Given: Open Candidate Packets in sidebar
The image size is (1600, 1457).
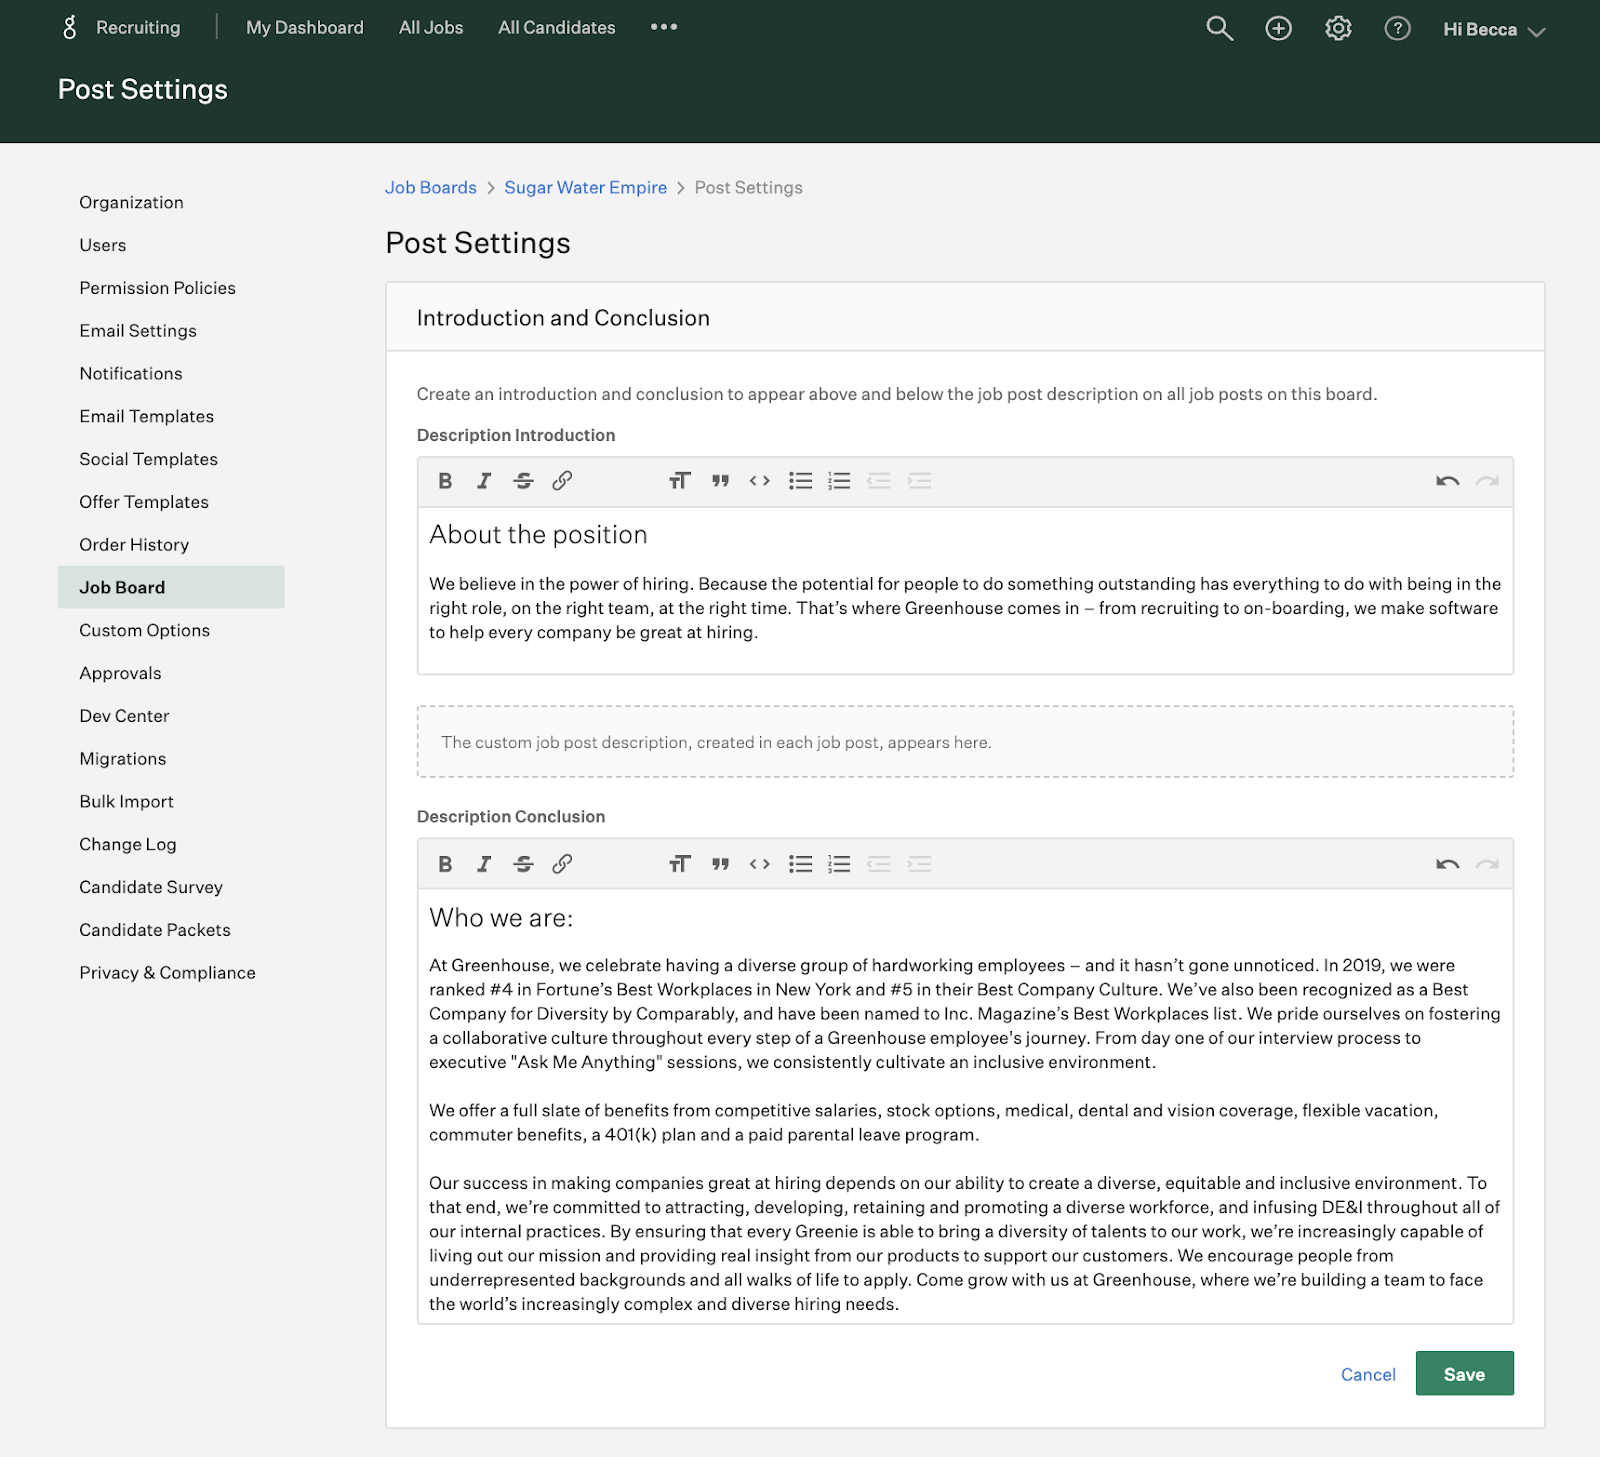Looking at the screenshot, I should pos(155,930).
